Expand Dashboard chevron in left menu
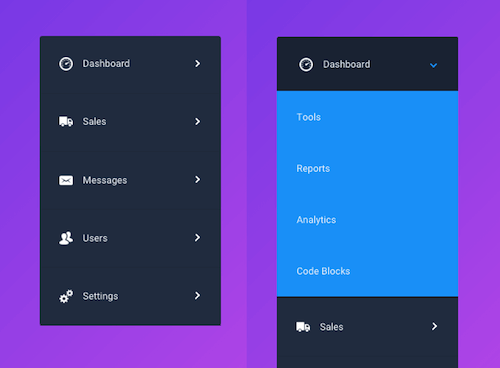 [198, 64]
